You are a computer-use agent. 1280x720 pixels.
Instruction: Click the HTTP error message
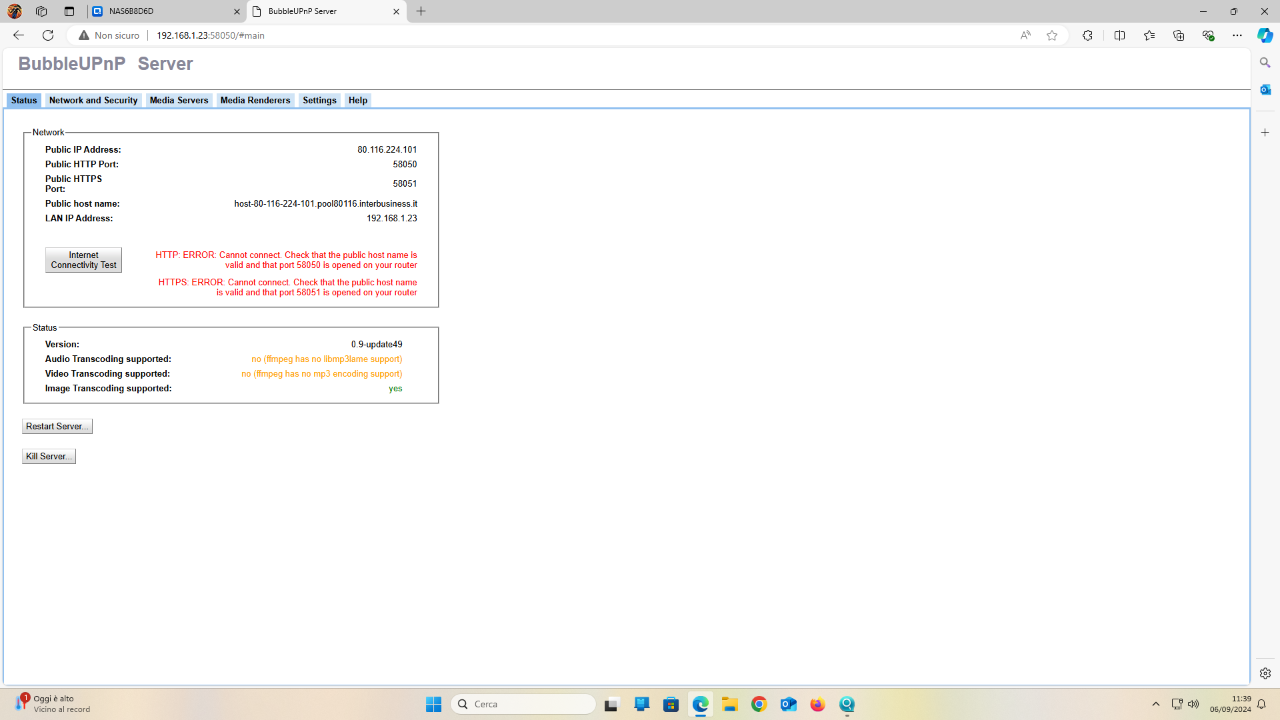pos(286,260)
